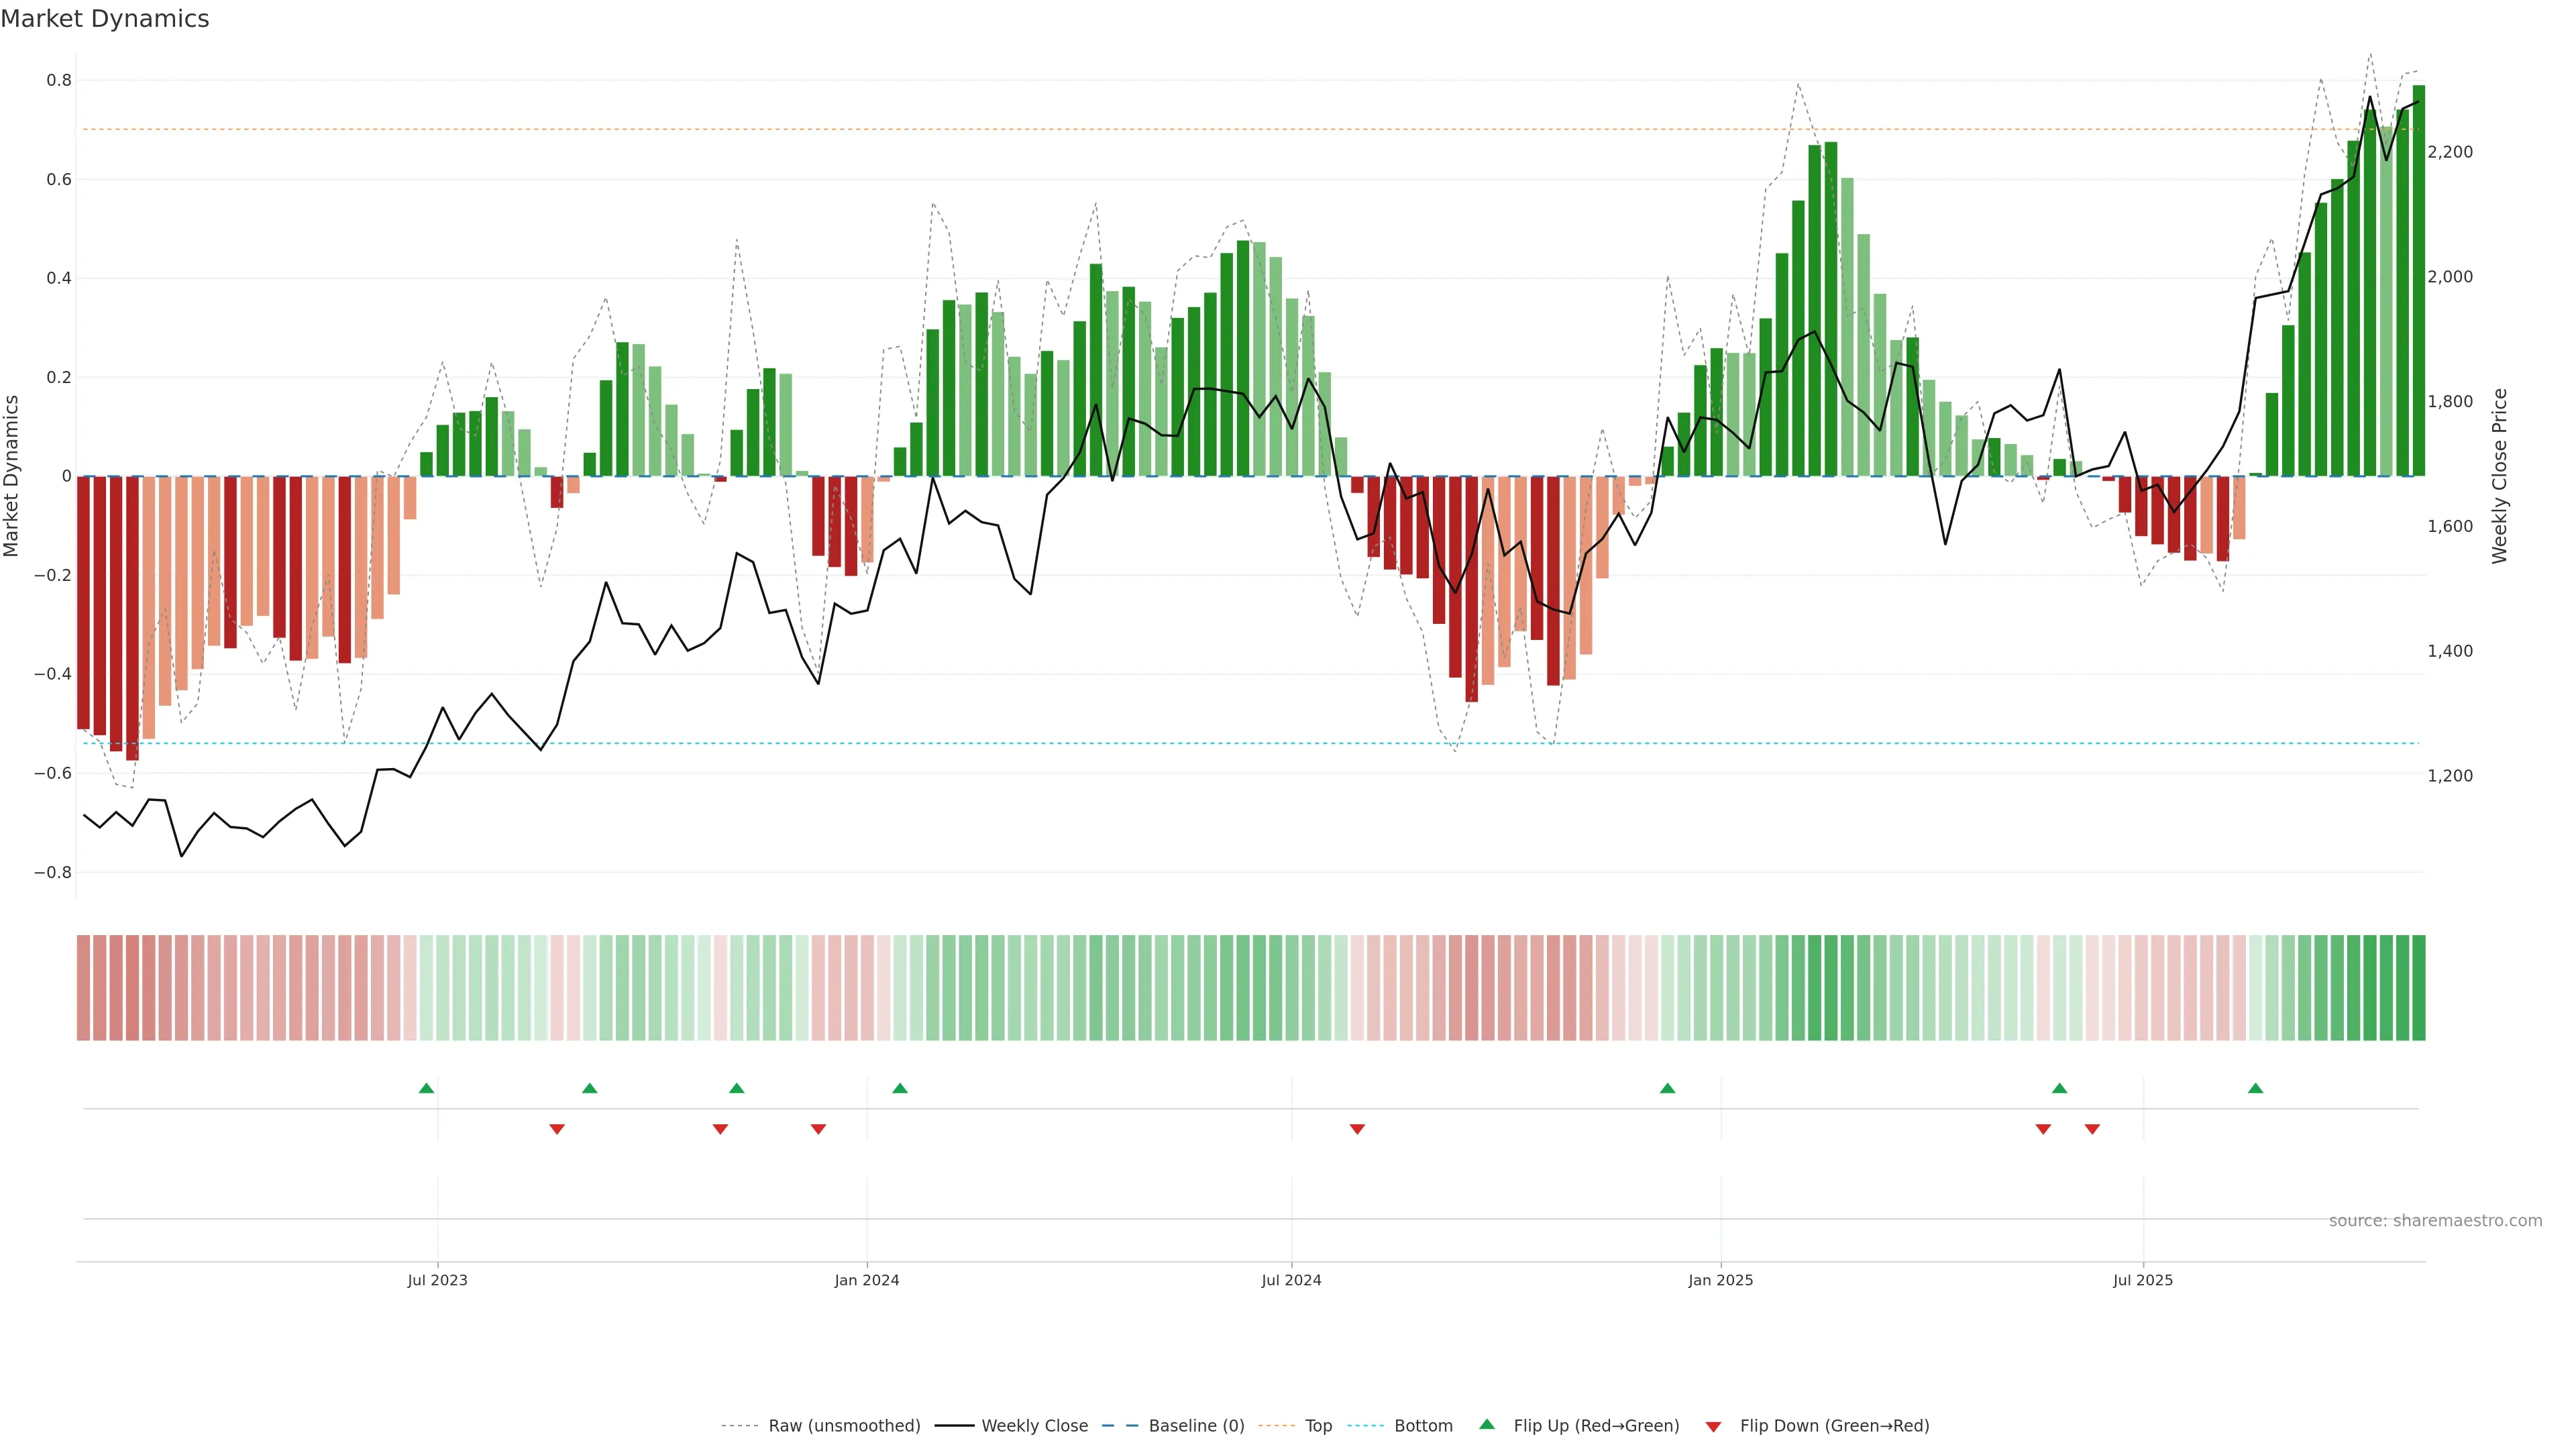Toggle the Baseline (0) legend entry
2576x1449 pixels.
point(1196,1426)
